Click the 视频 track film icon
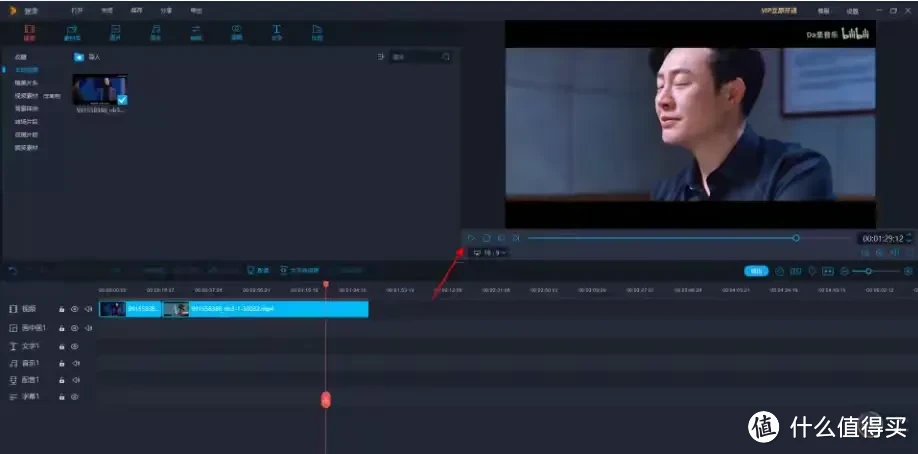The image size is (918, 454). [x=13, y=309]
